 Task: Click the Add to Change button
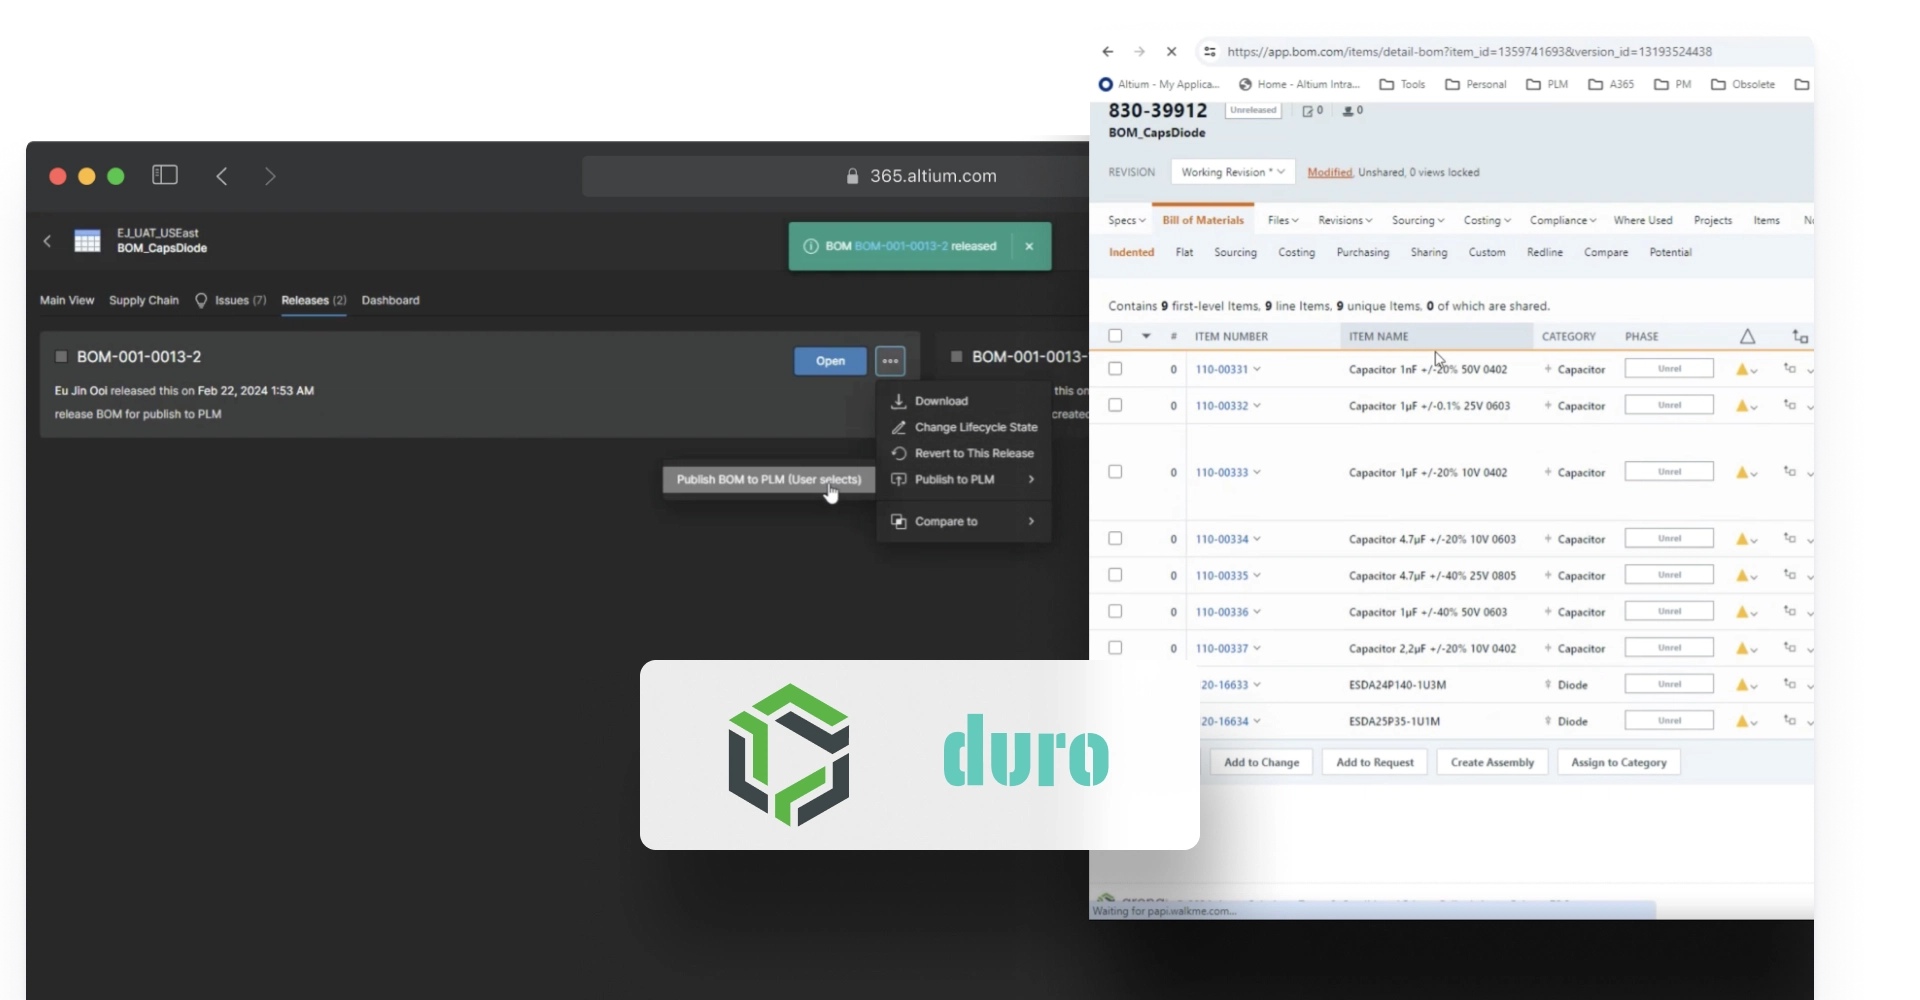point(1261,762)
